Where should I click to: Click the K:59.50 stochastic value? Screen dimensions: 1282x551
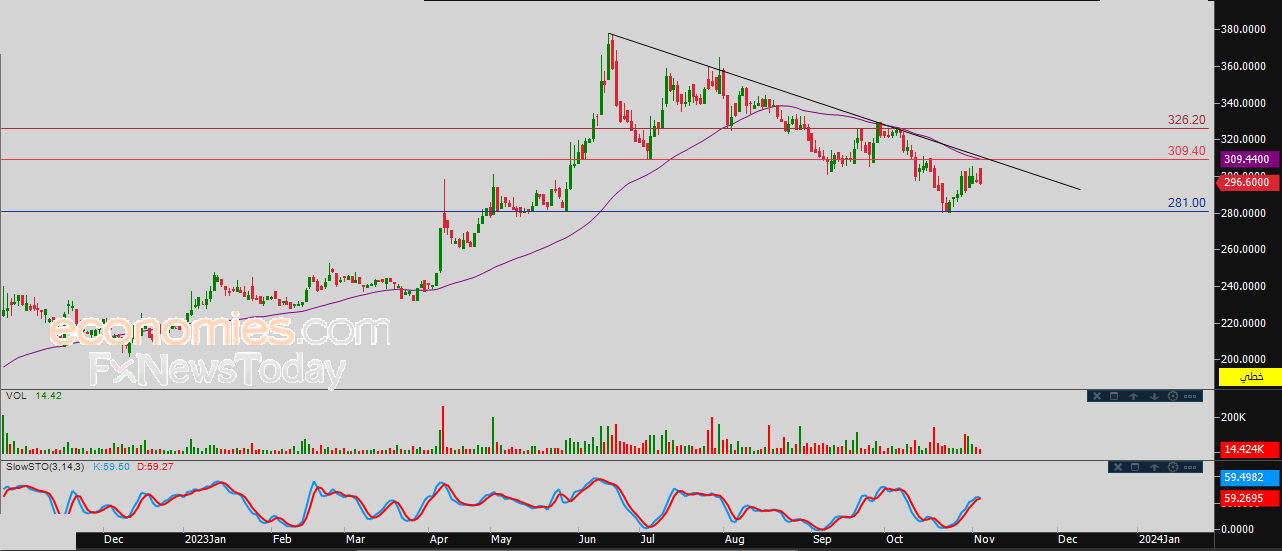[110, 467]
